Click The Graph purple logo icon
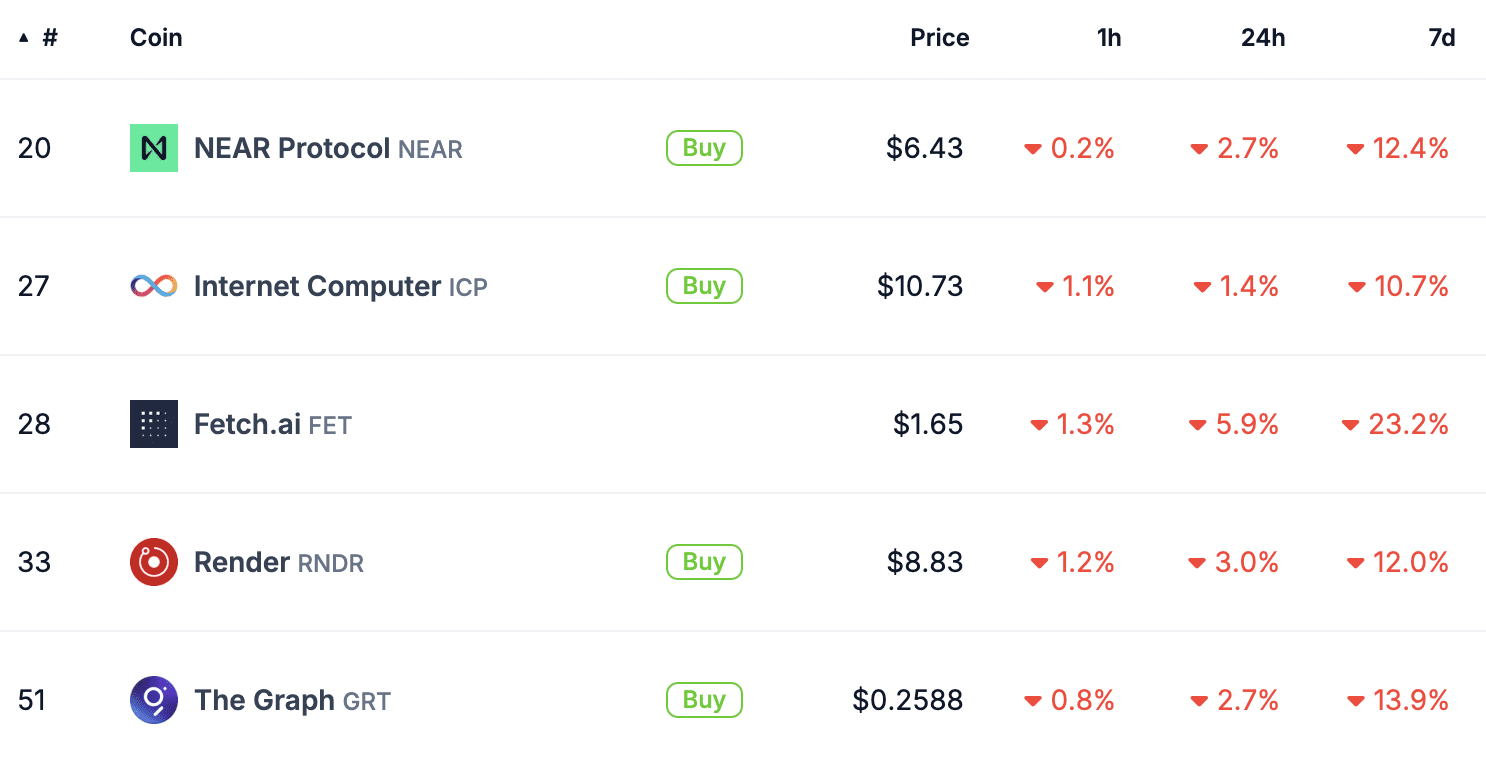 [154, 700]
